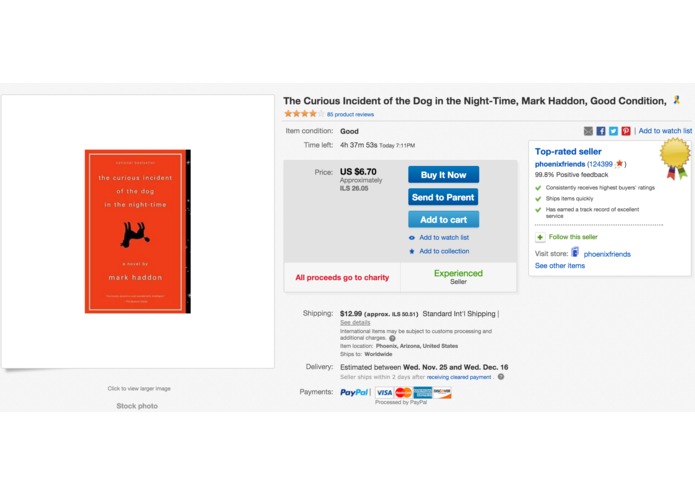Click the eye icon beside Add to watch list
The height and width of the screenshot is (494, 695).
pos(412,238)
